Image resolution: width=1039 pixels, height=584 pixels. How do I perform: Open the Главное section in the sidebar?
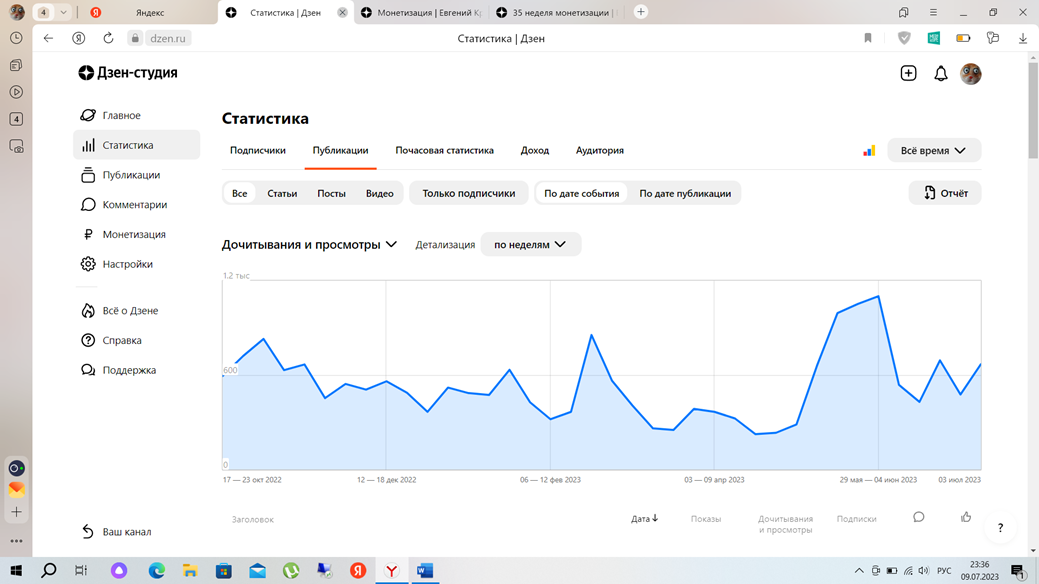click(x=120, y=114)
